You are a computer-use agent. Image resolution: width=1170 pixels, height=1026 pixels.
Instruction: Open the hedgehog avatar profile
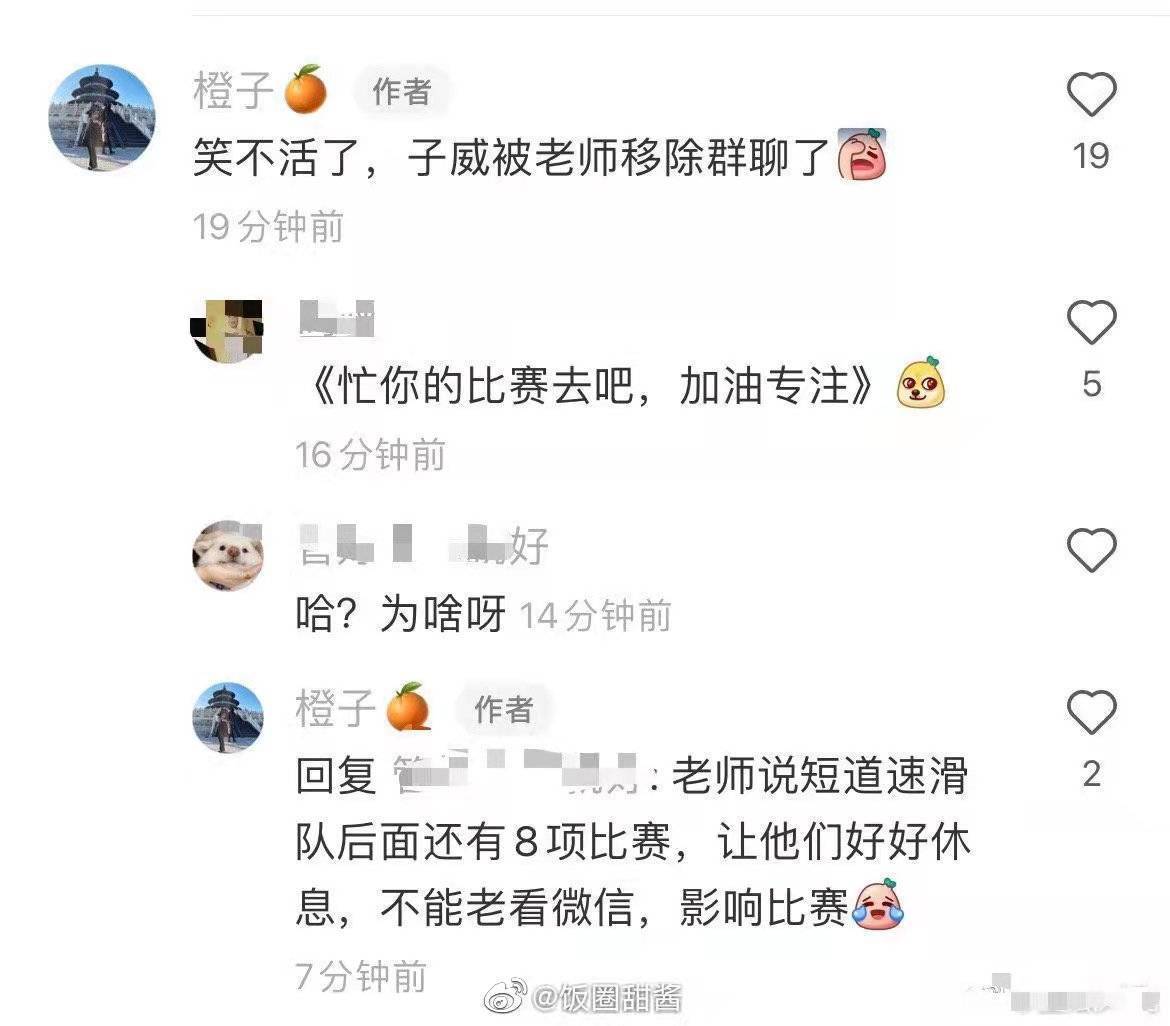point(228,556)
